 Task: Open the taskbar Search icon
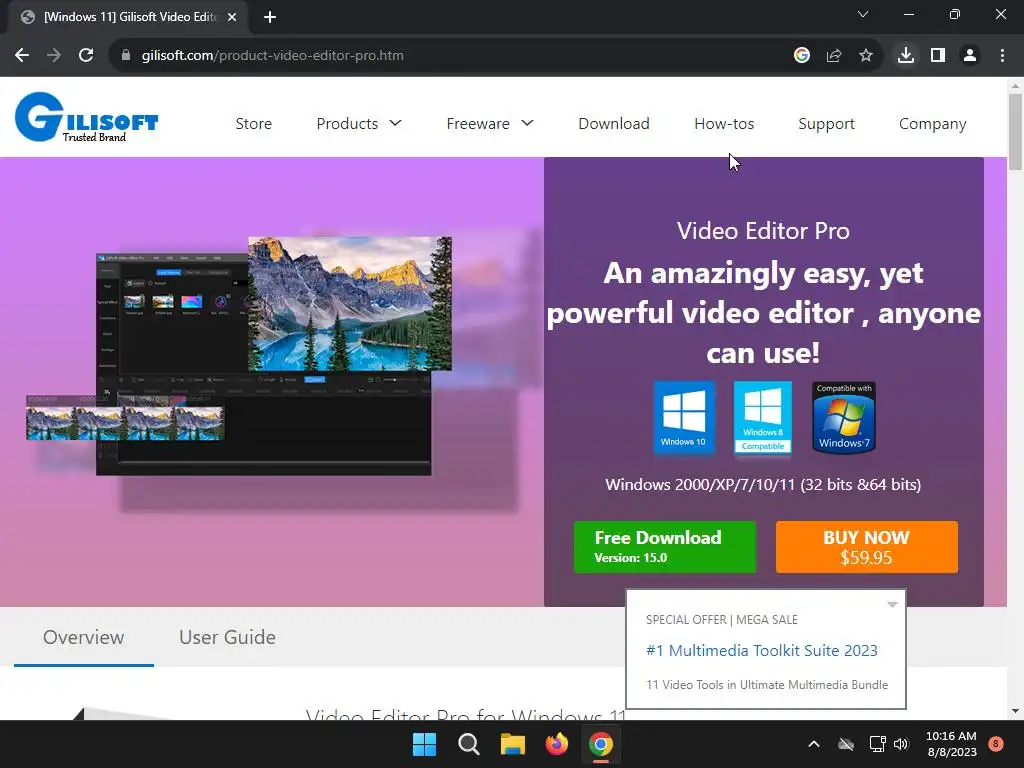(469, 744)
